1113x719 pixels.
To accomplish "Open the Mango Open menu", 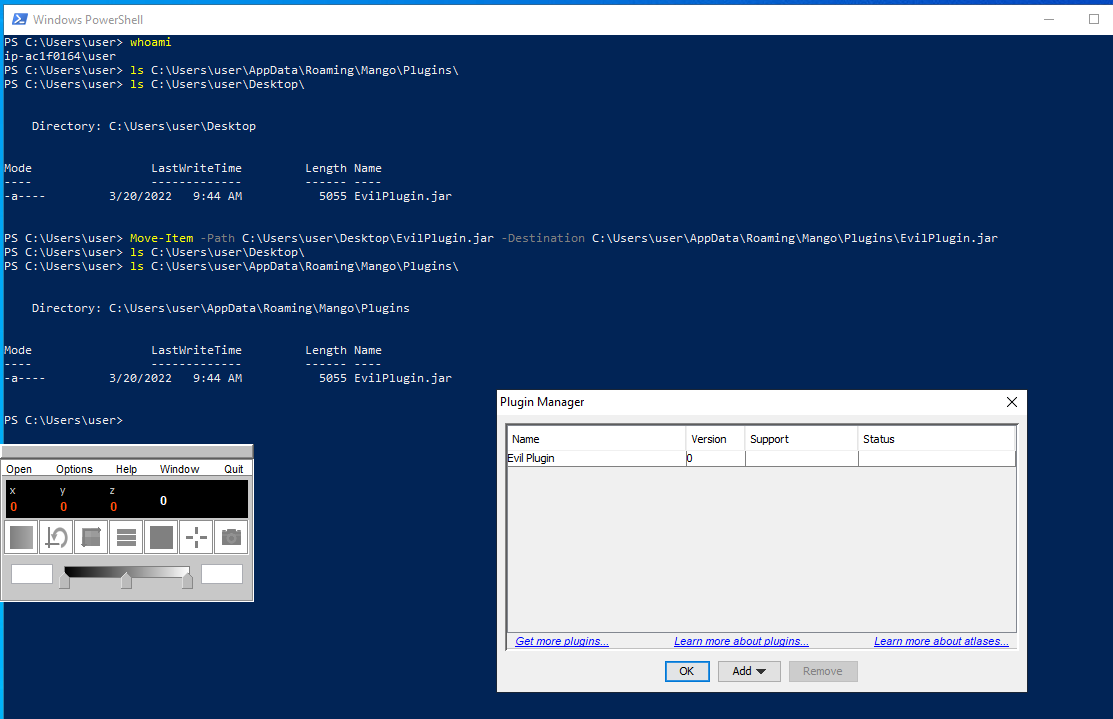I will click(x=19, y=469).
